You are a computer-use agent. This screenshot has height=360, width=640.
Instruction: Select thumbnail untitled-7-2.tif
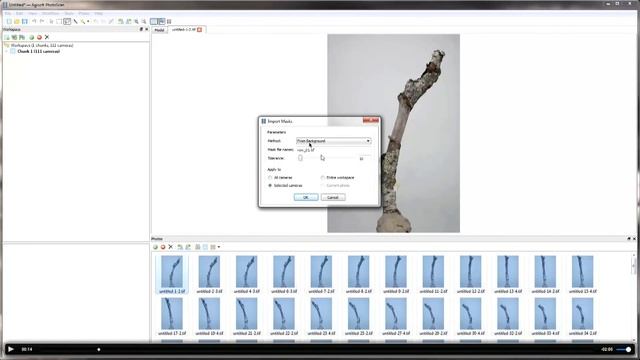click(321, 274)
